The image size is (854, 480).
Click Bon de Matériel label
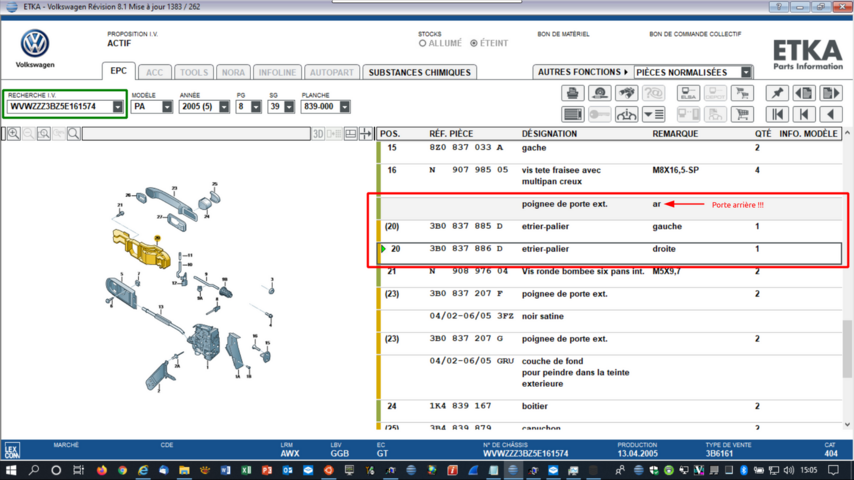tap(563, 34)
